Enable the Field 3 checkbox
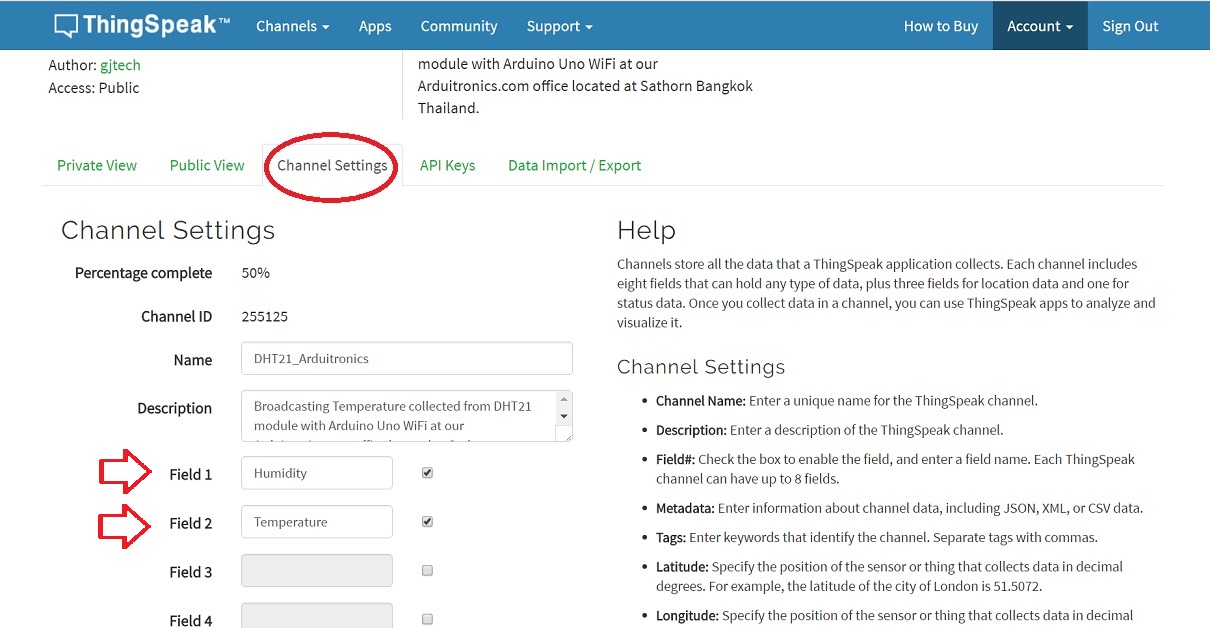This screenshot has width=1210, height=628. (x=427, y=571)
